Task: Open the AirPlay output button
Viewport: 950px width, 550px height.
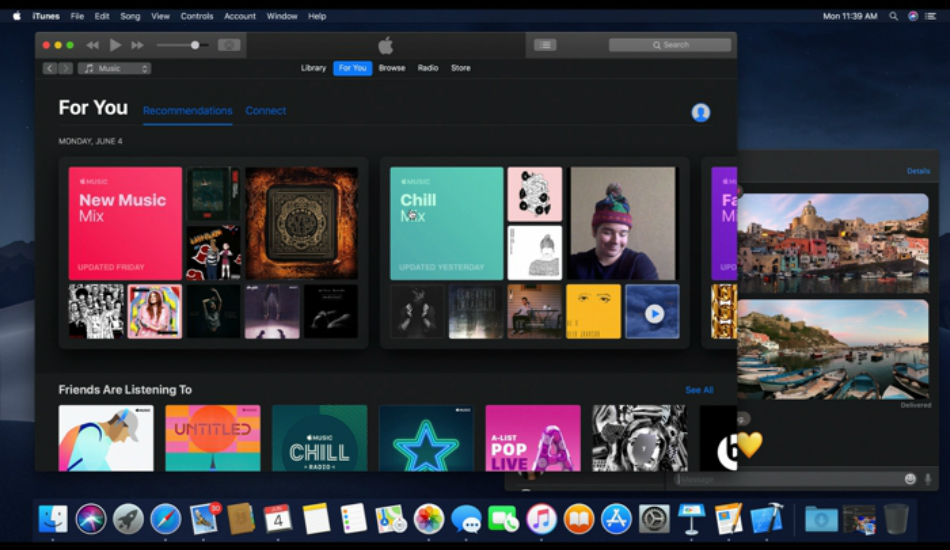Action: [x=229, y=45]
